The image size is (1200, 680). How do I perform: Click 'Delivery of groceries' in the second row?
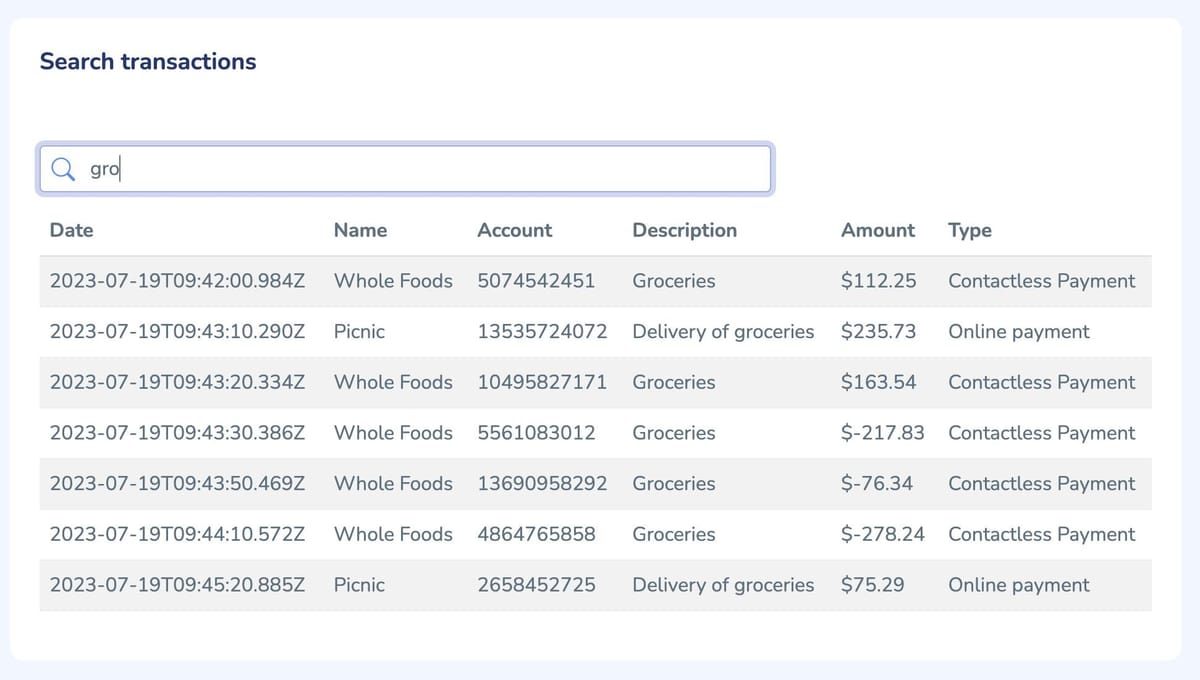tap(723, 331)
